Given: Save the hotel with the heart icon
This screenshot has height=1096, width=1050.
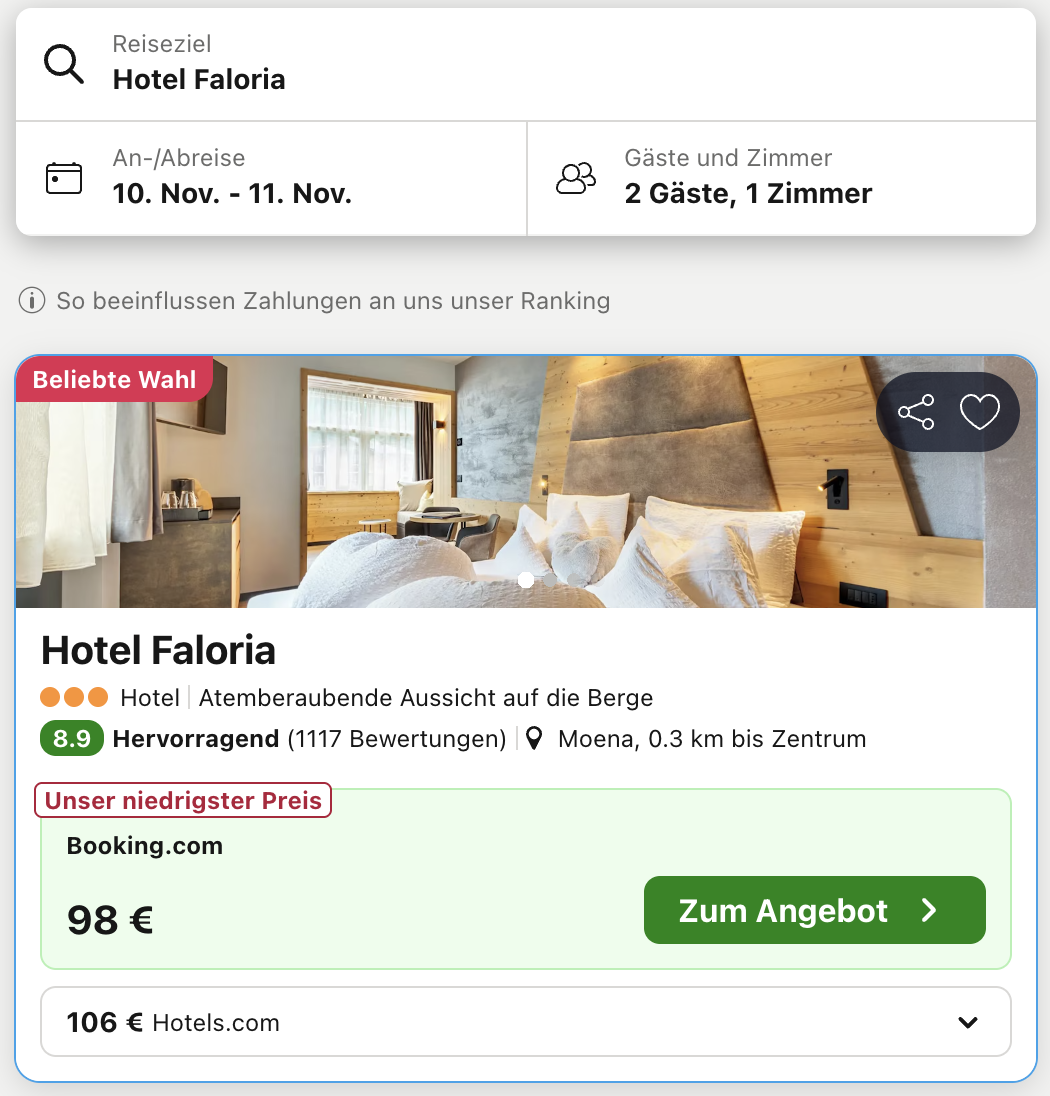Looking at the screenshot, I should tap(979, 412).
